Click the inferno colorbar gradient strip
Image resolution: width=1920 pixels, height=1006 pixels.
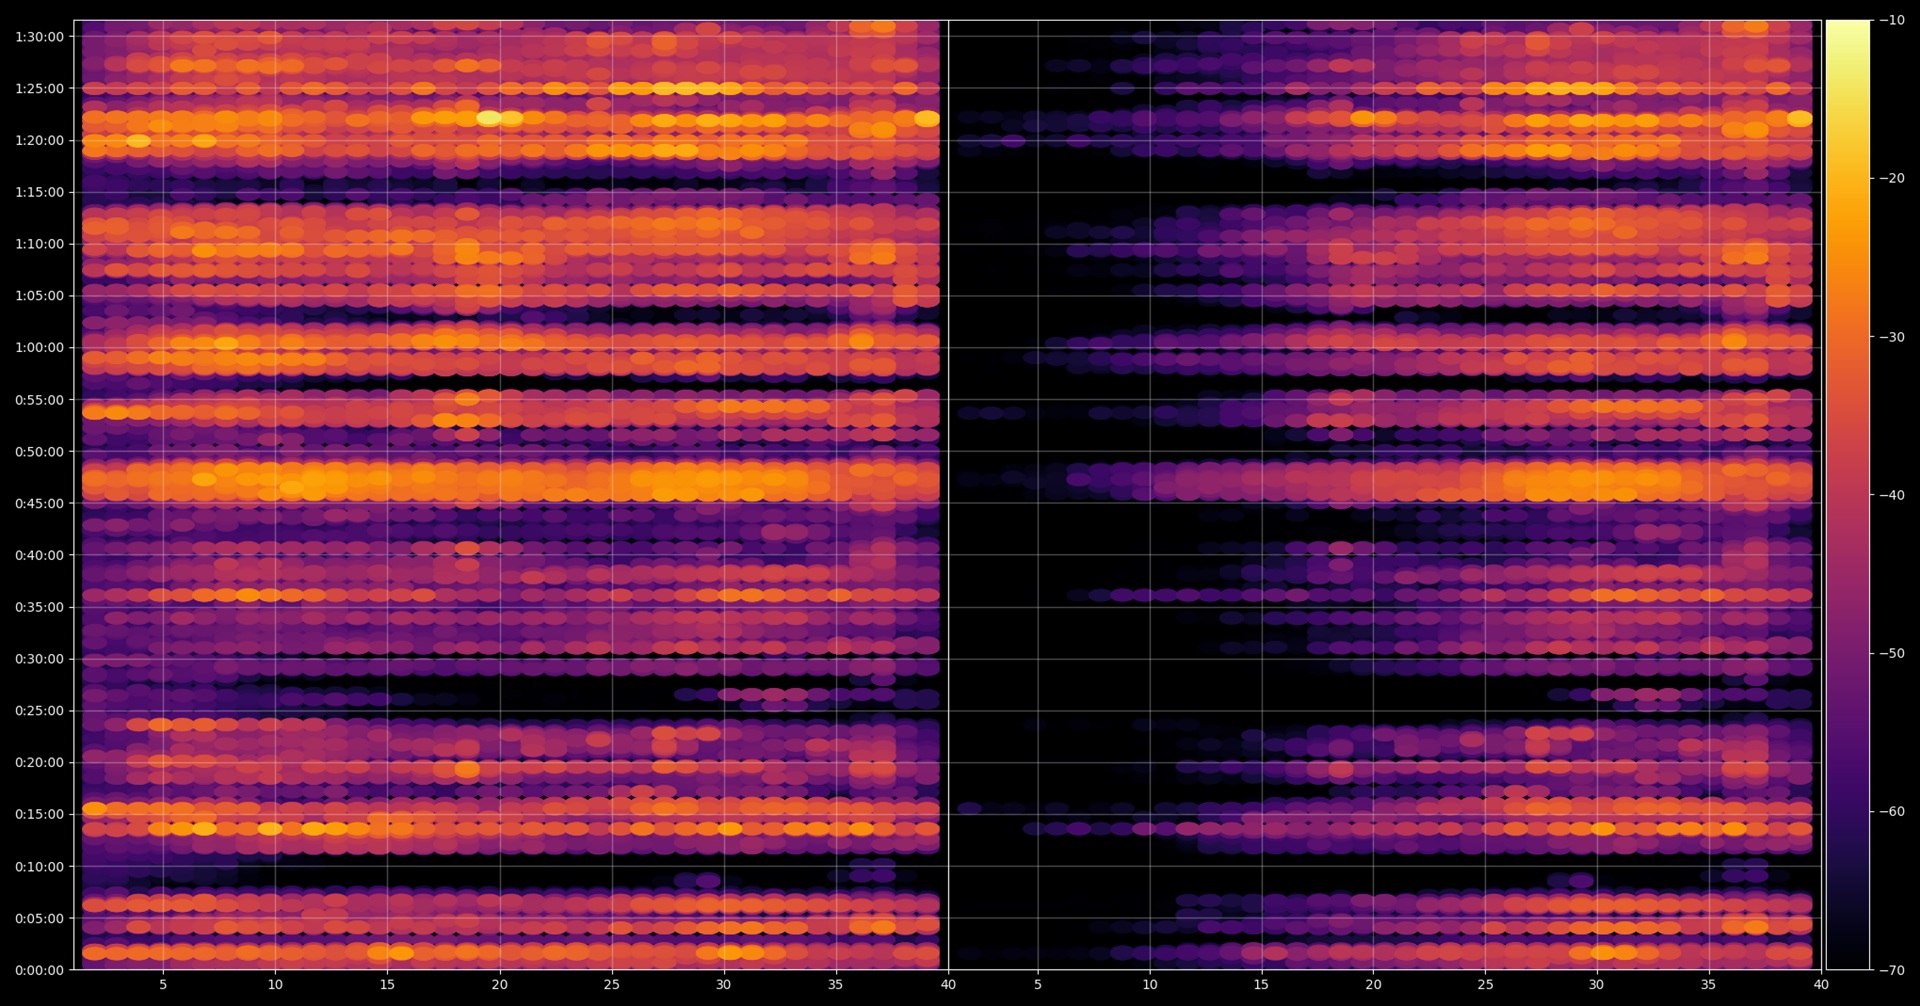tap(1848, 495)
